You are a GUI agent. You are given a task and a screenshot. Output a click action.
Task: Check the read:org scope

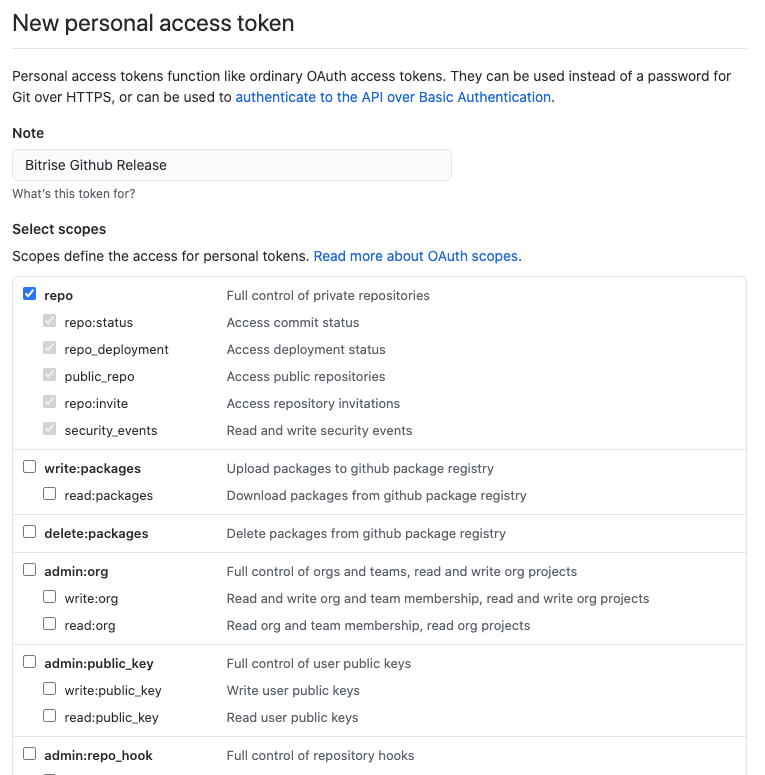pos(50,624)
